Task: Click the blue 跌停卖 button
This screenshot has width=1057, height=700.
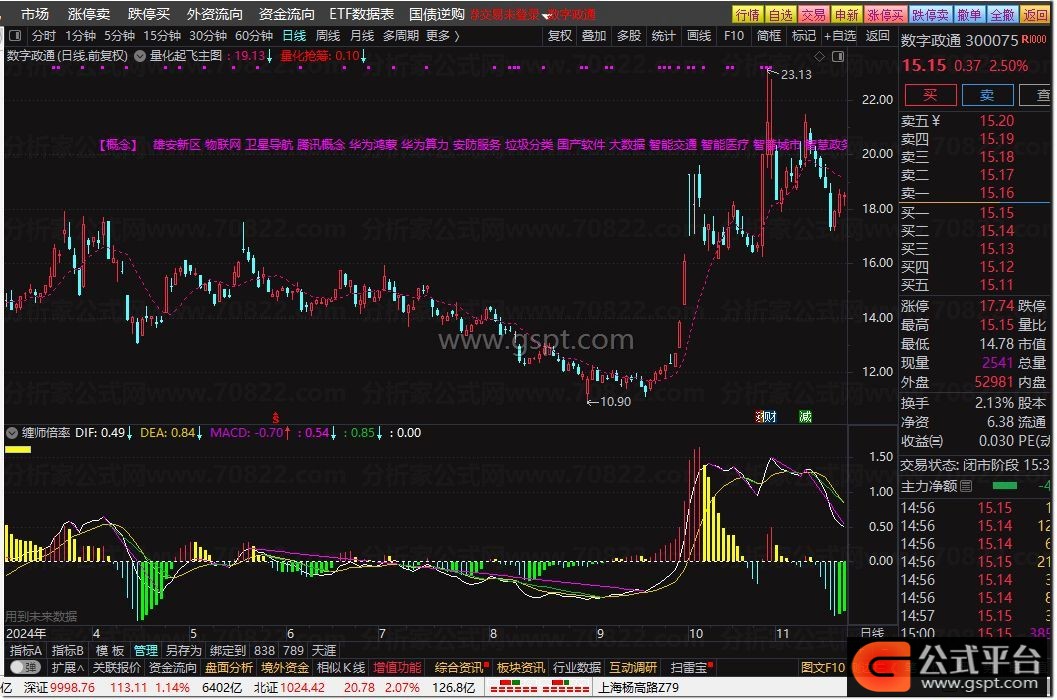Action: (x=930, y=15)
